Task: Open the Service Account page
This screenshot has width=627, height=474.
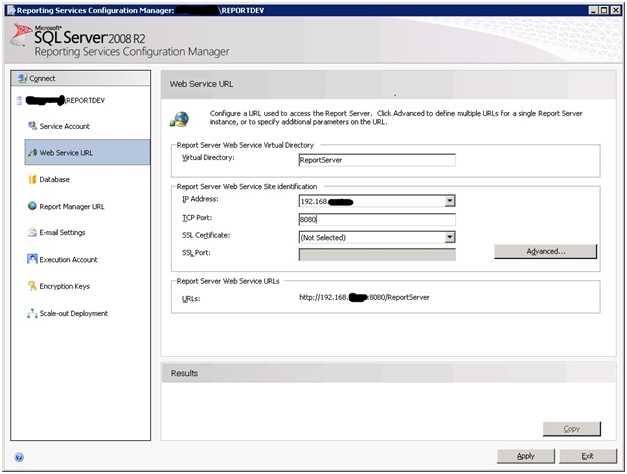Action: 64,126
